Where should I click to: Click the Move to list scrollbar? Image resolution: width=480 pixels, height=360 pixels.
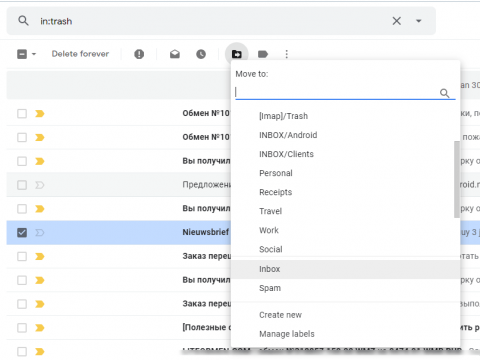coord(457,179)
